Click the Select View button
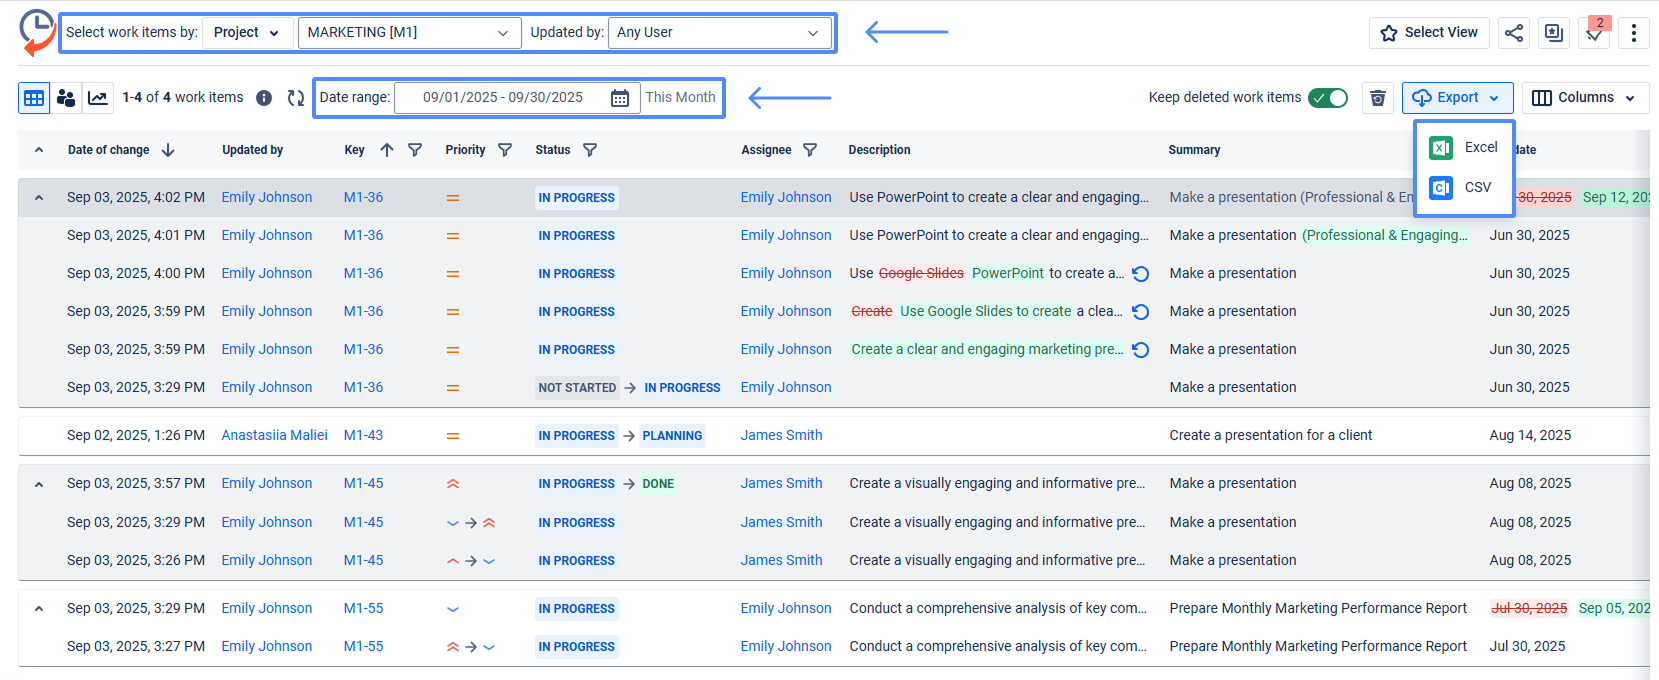 pyautogui.click(x=1430, y=33)
